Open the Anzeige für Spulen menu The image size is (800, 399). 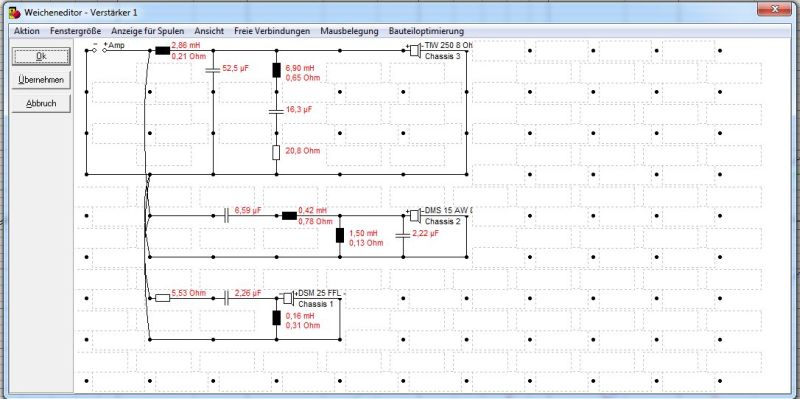coord(147,31)
